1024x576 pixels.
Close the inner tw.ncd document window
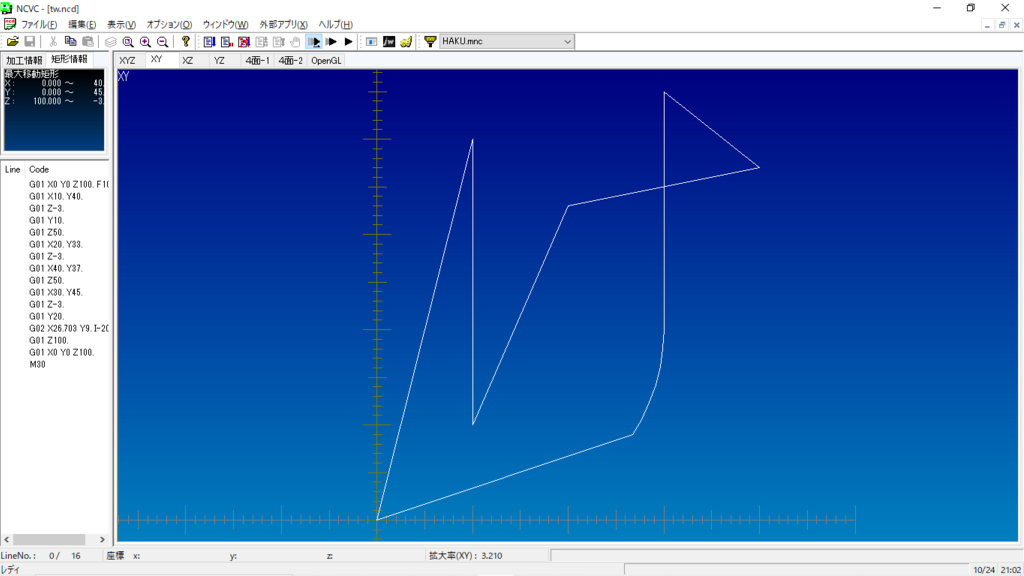click(x=1017, y=25)
